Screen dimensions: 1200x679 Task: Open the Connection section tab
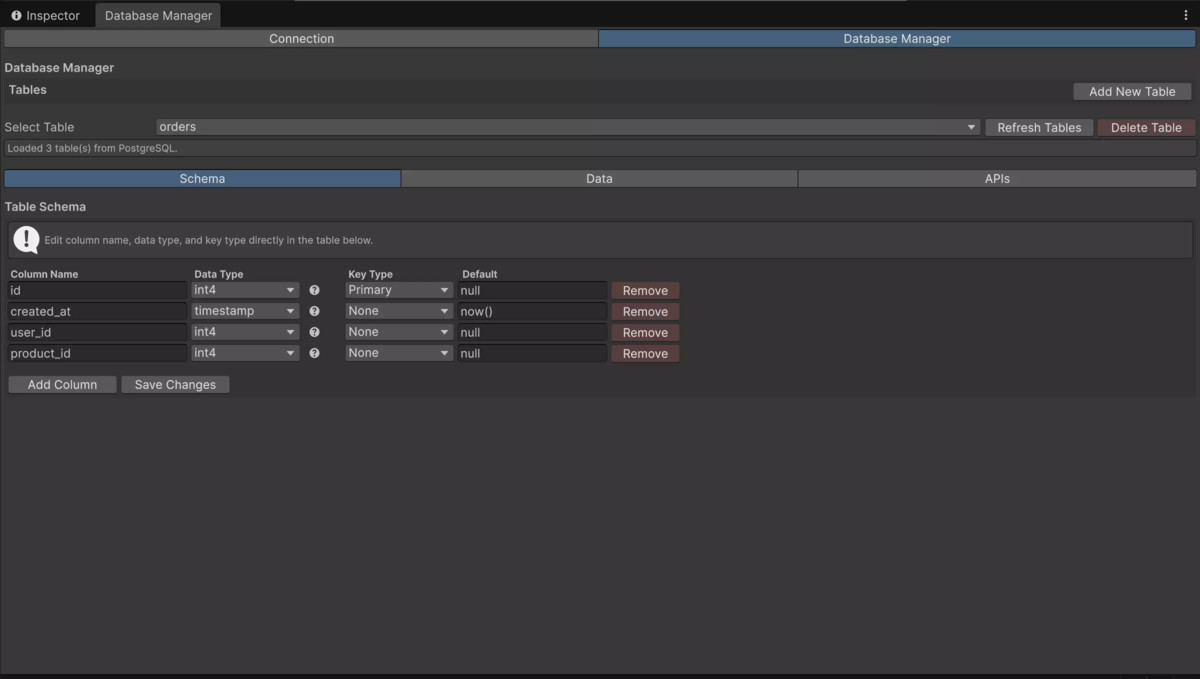pyautogui.click(x=301, y=38)
